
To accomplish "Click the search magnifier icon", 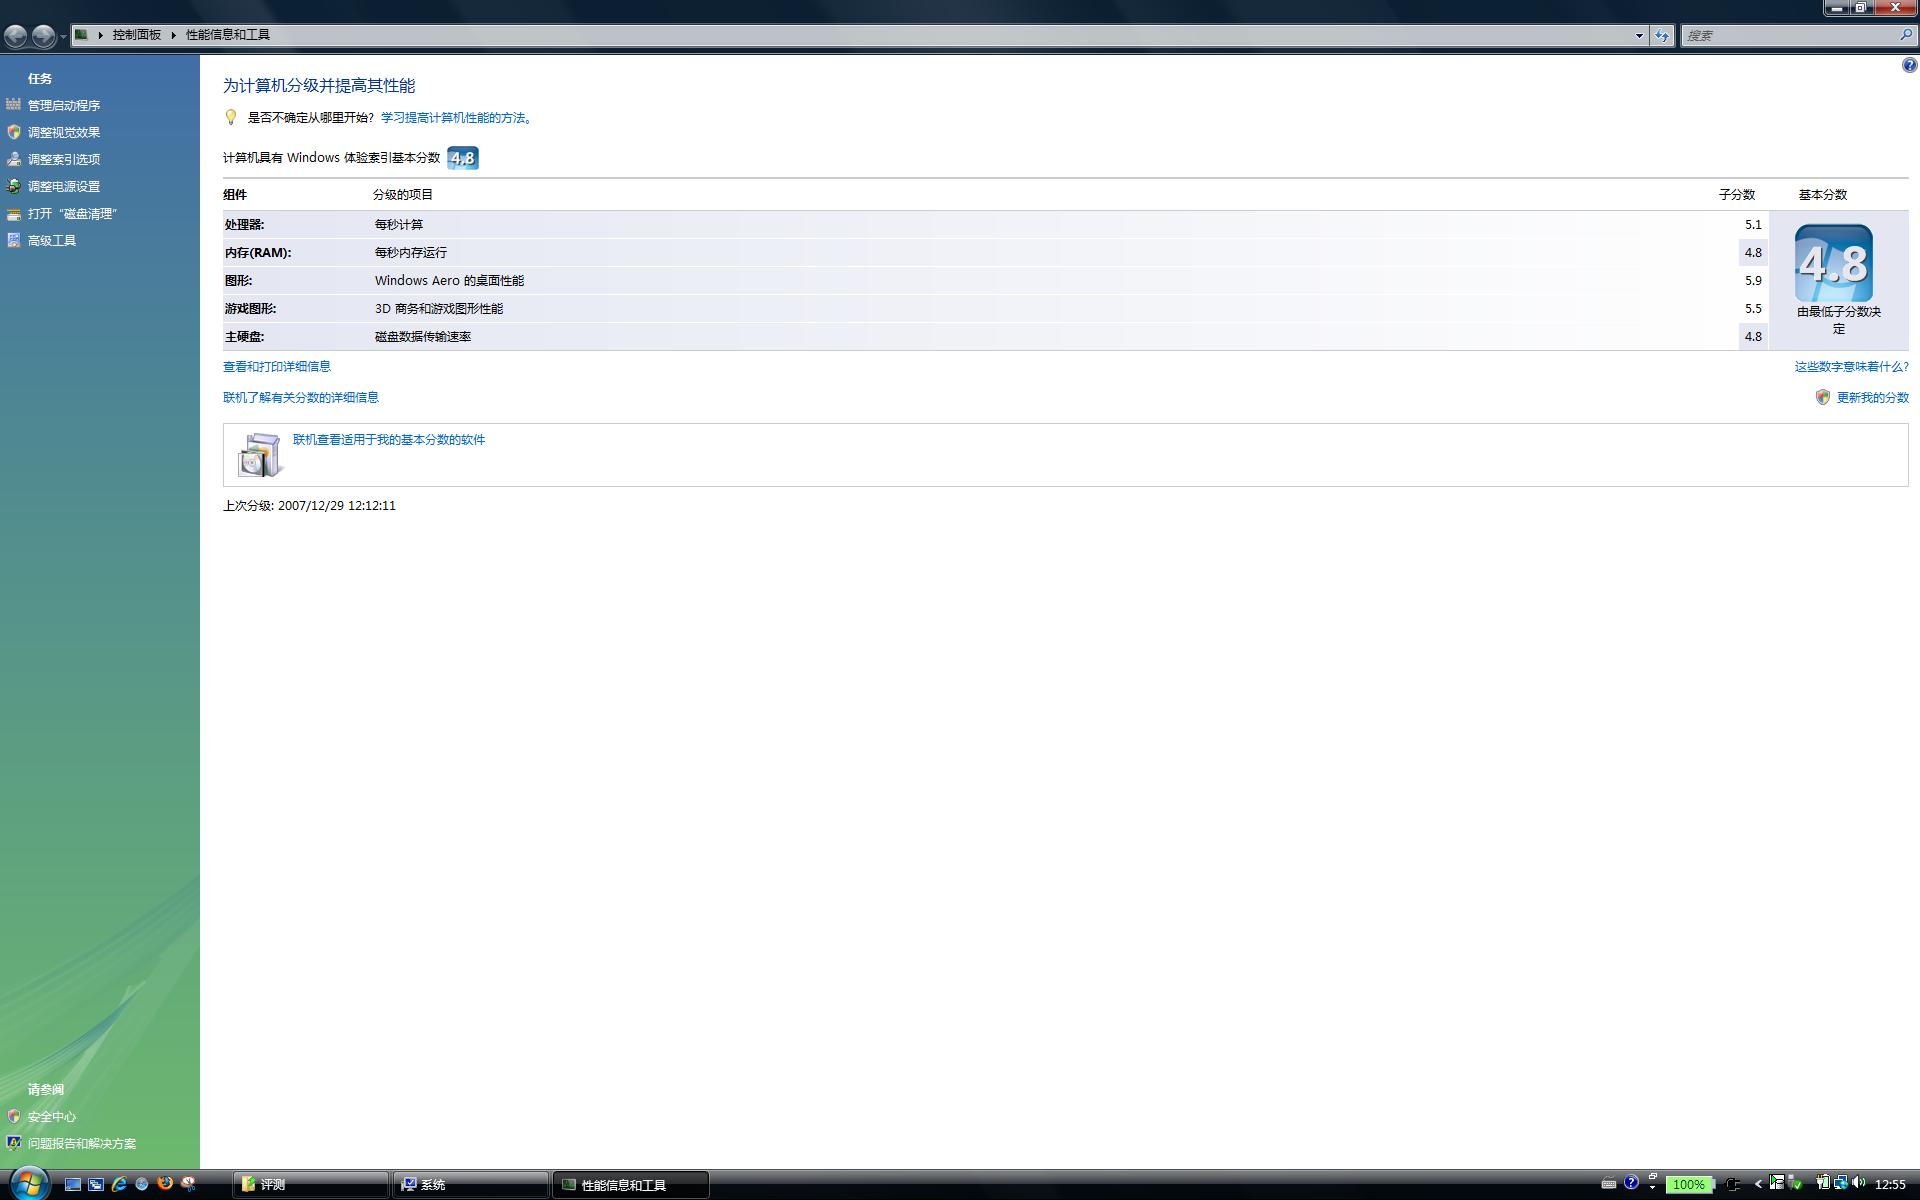I will (x=1905, y=35).
